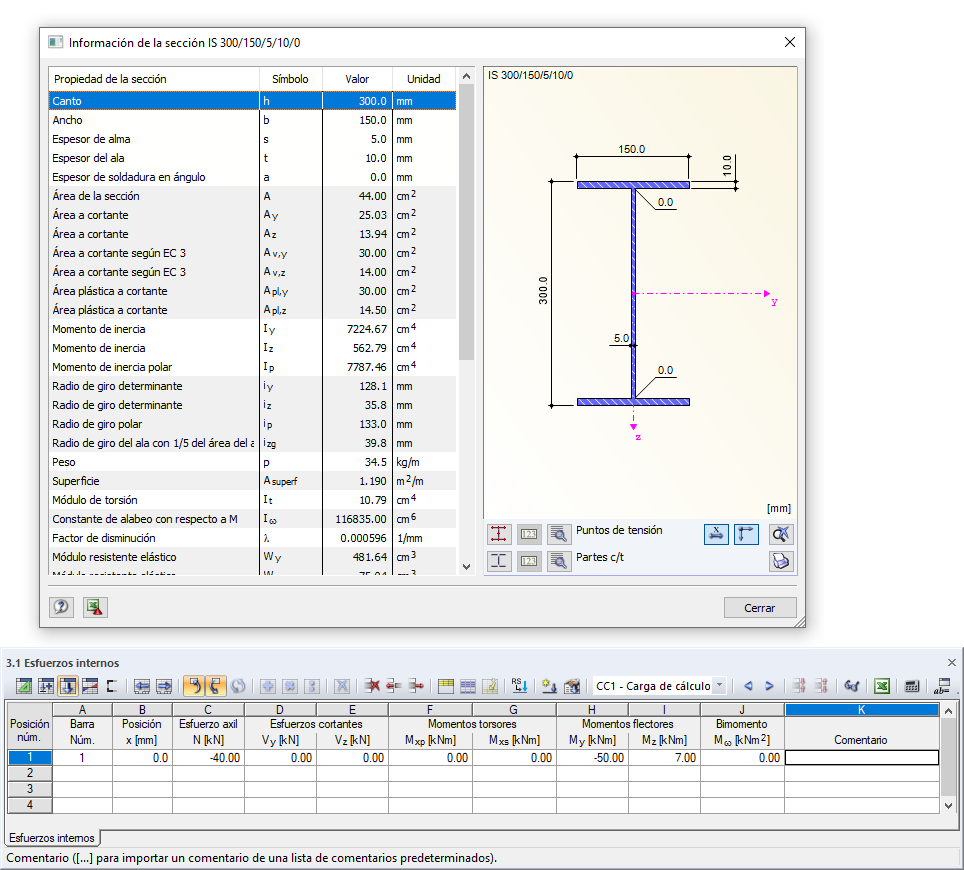Click the Comentario cell in row 1
This screenshot has width=964, height=870.
(x=861, y=758)
